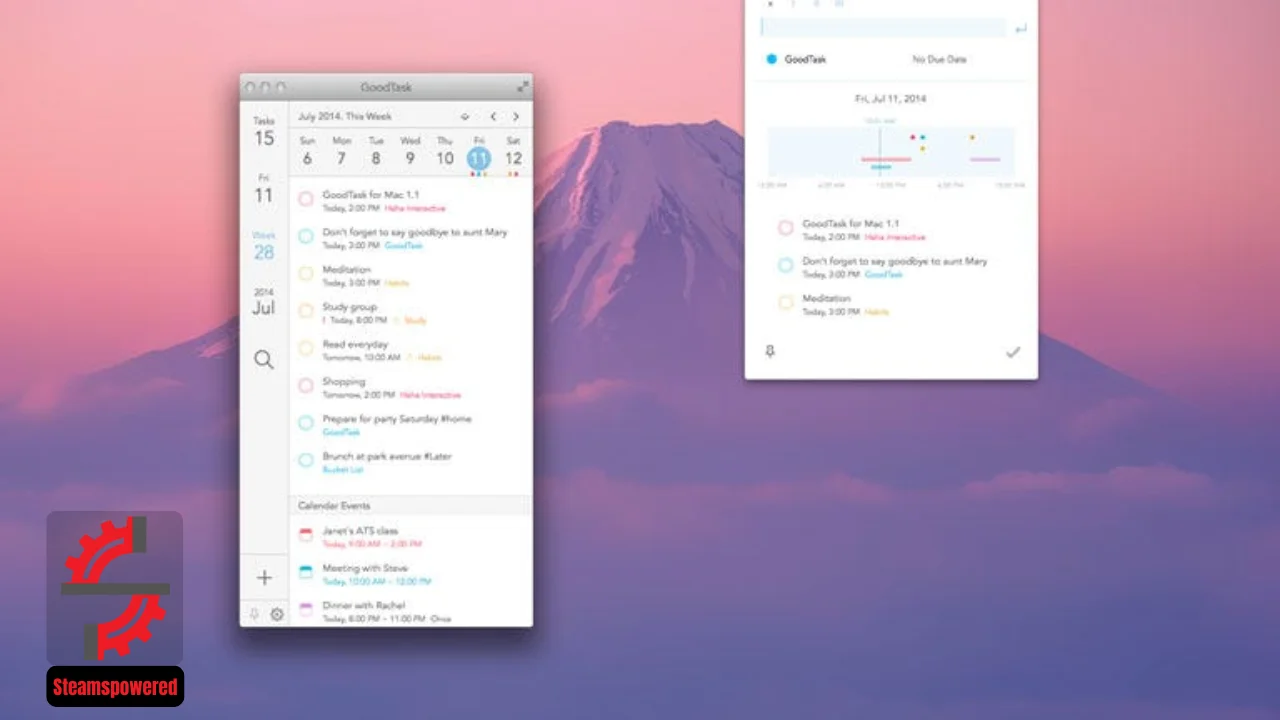Viewport: 1280px width, 720px height.
Task: Click 'Read everyday' task title
Action: [355, 344]
